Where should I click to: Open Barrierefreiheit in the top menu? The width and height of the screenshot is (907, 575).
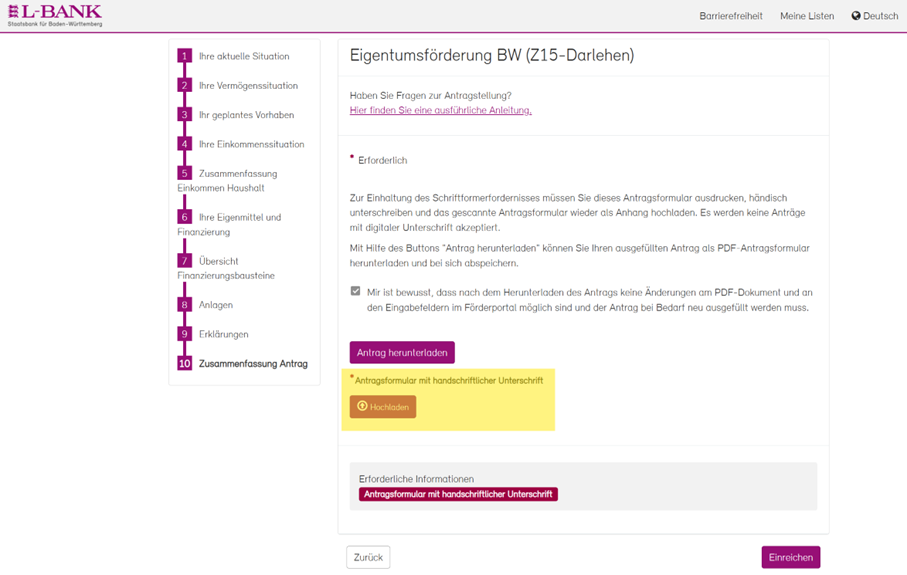730,16
